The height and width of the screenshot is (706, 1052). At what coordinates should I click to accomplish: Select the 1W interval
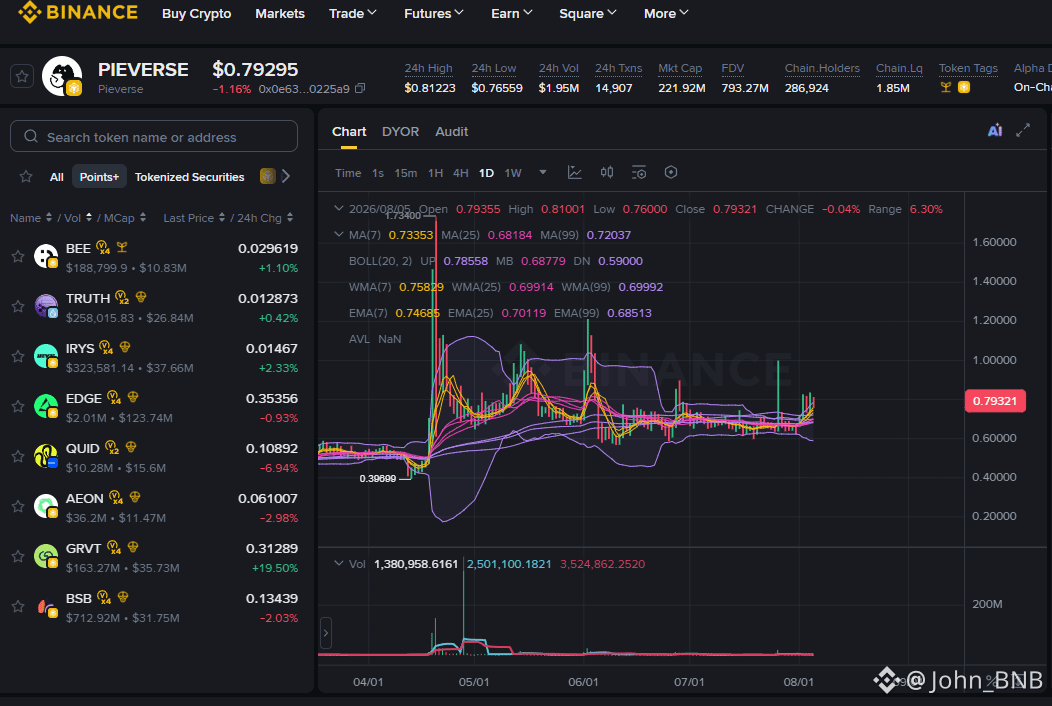513,173
